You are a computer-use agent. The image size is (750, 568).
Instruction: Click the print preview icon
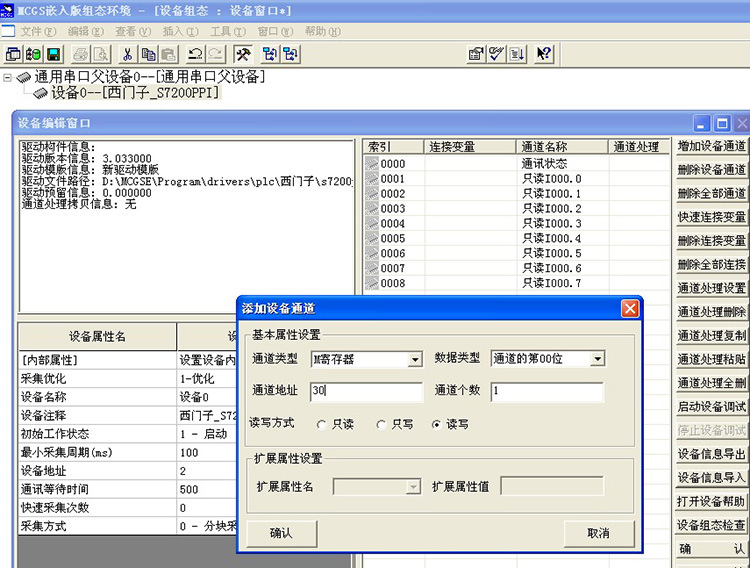pos(101,54)
